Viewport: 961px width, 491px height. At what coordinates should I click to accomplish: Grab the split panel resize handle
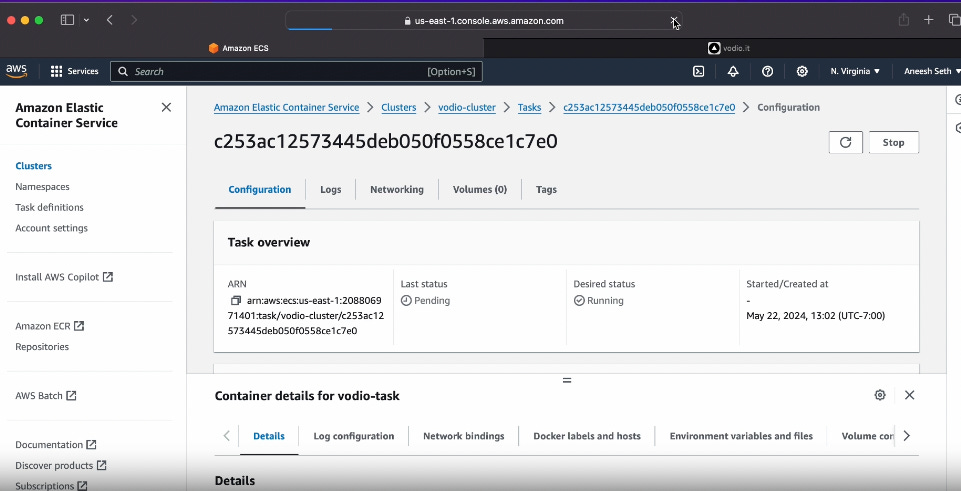pos(567,380)
